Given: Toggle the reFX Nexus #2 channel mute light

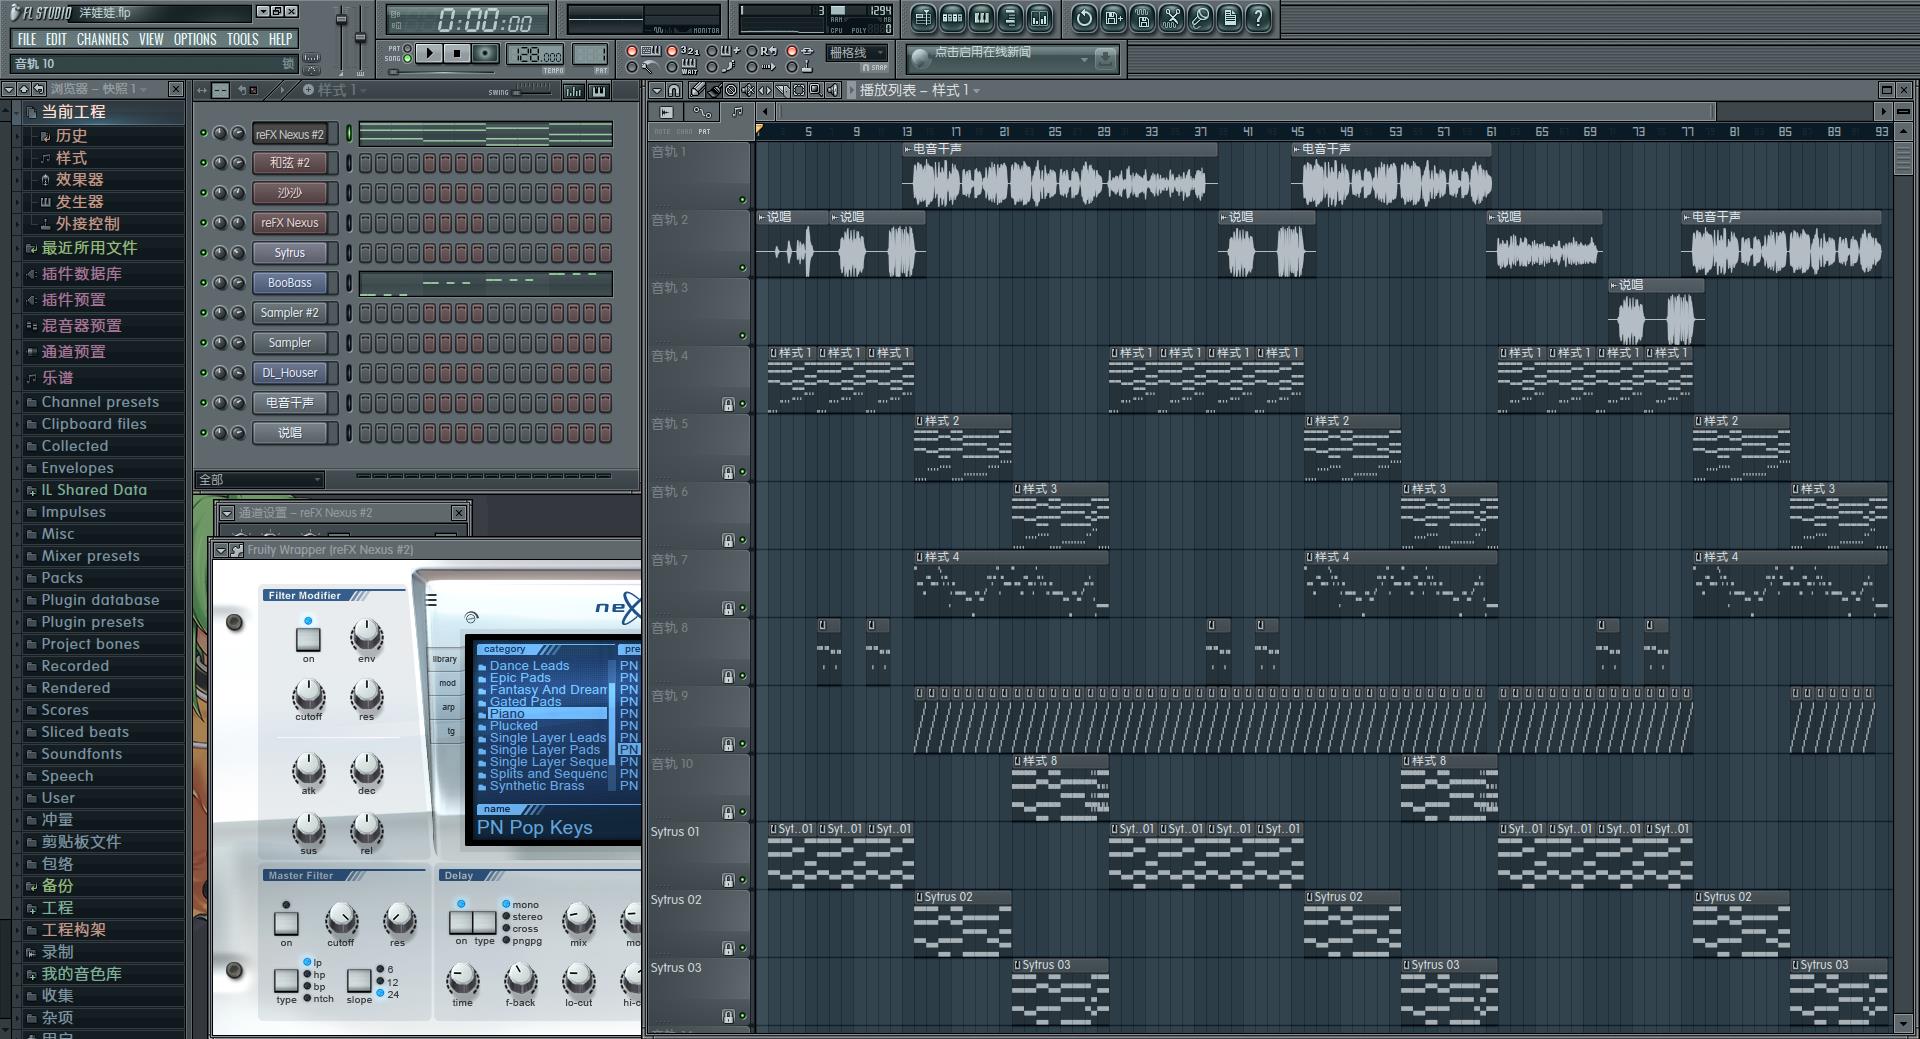Looking at the screenshot, I should click(x=204, y=133).
